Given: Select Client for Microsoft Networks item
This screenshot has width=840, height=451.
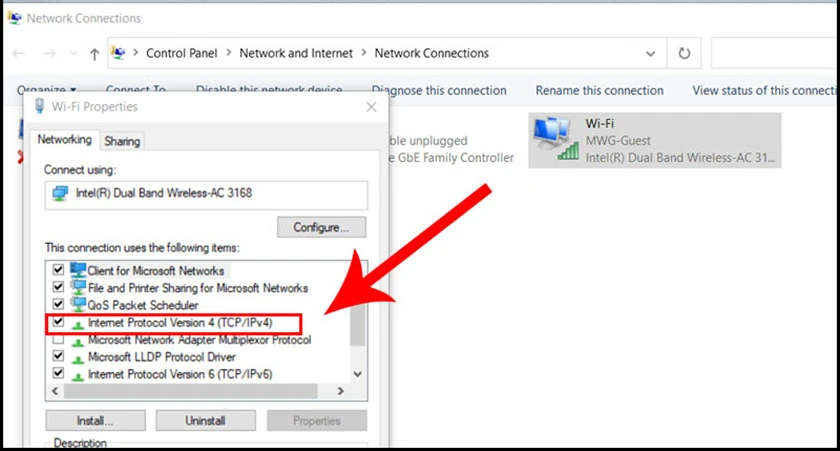Looking at the screenshot, I should click(x=155, y=270).
